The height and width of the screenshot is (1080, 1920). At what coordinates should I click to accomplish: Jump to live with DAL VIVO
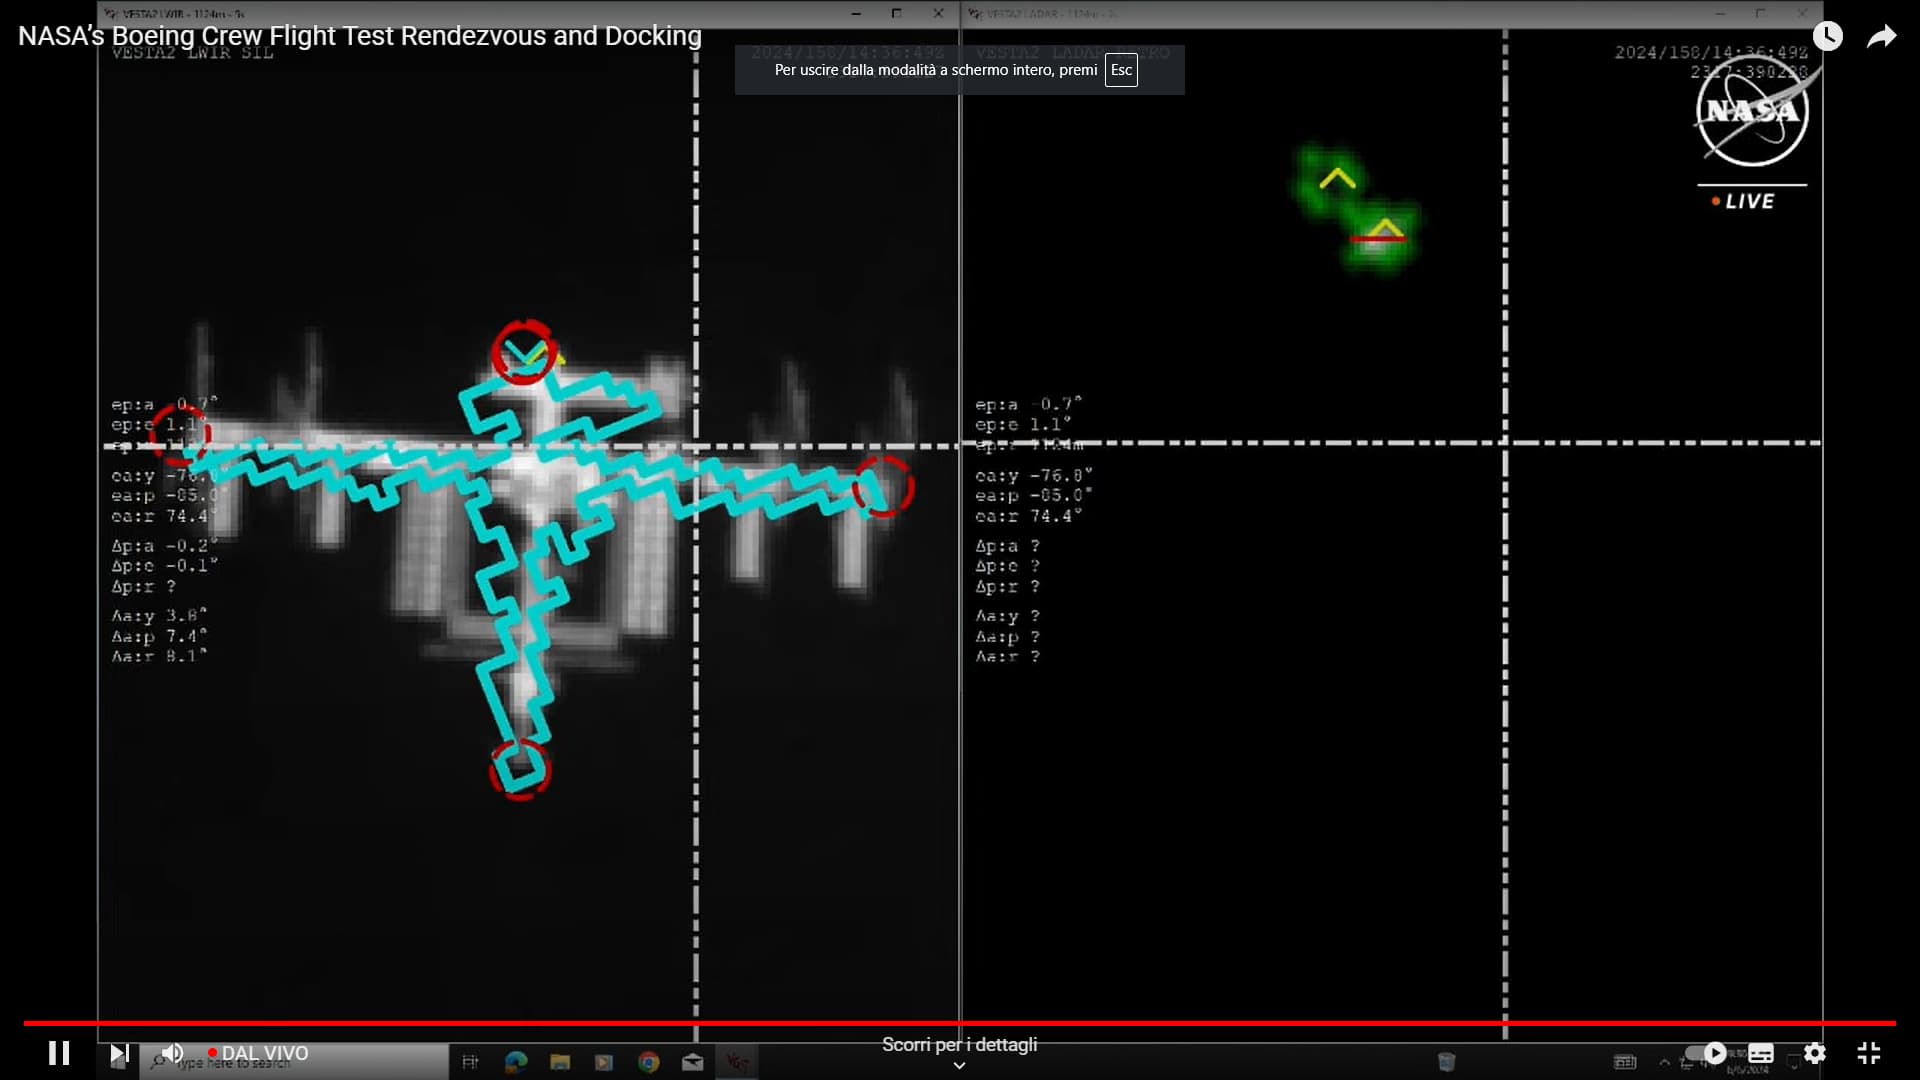point(258,1053)
